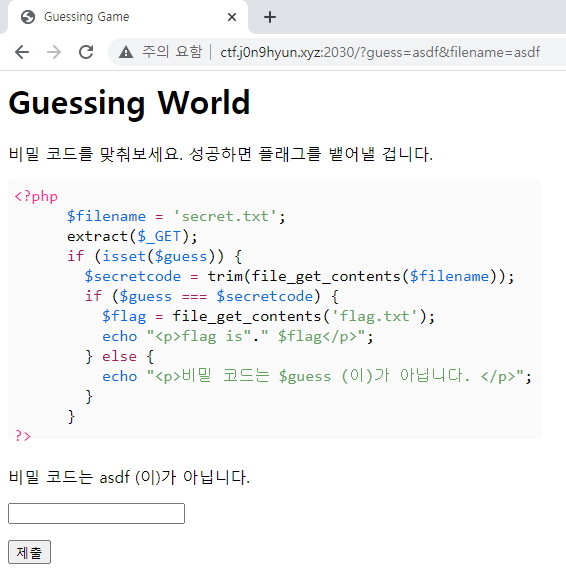Viewport: 566px width, 581px height.
Task: Click the address bar URL text
Action: (x=380, y=52)
